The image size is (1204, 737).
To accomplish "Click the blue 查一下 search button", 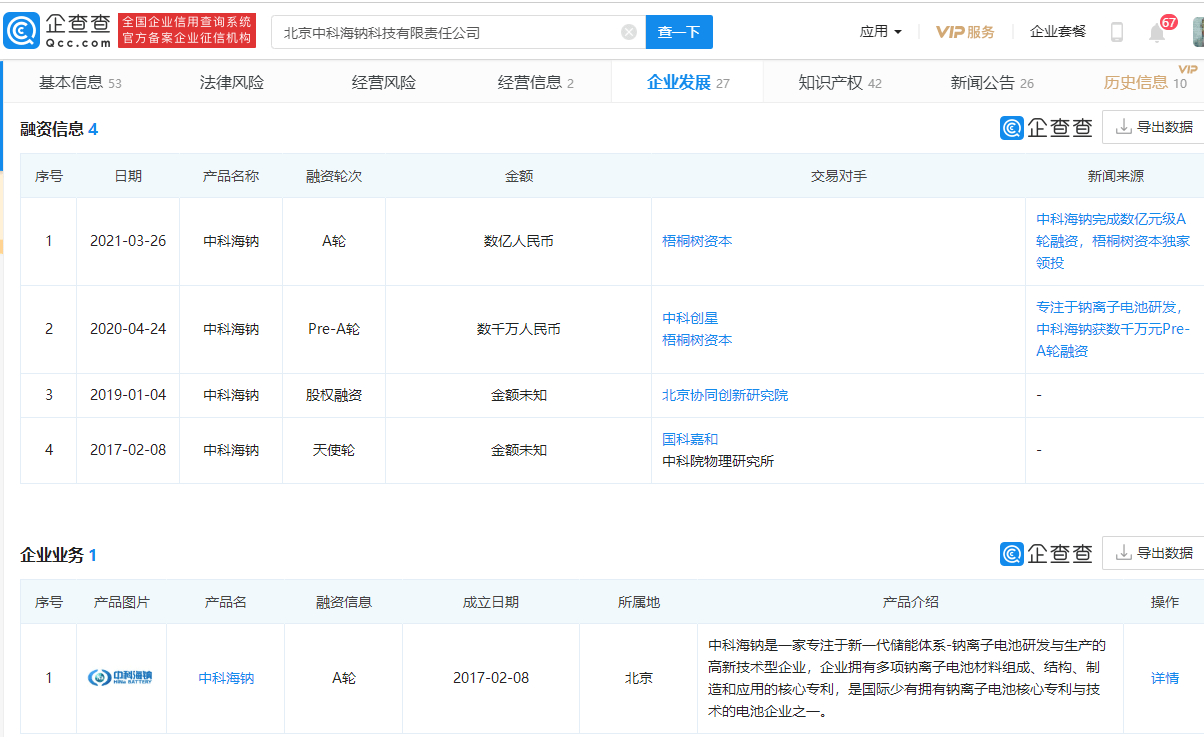I will tap(678, 31).
